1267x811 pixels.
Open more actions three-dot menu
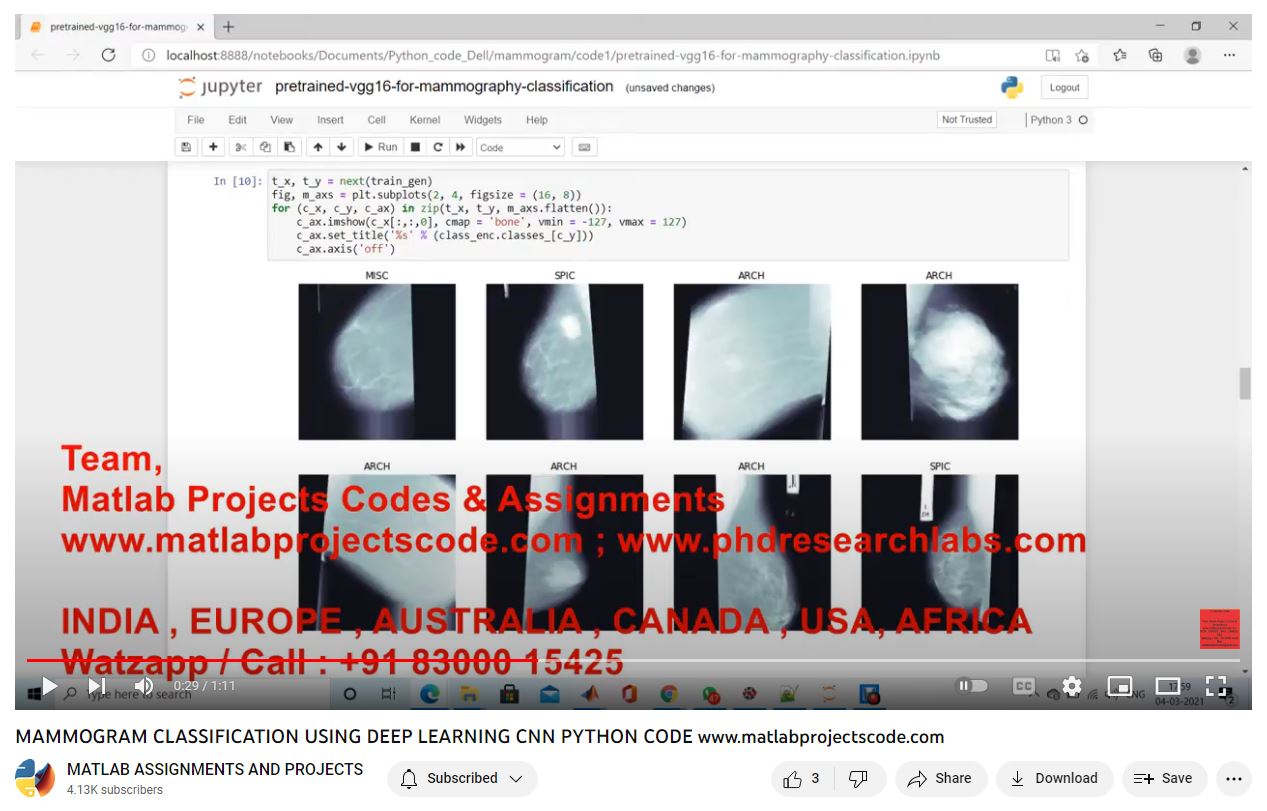click(x=1233, y=778)
